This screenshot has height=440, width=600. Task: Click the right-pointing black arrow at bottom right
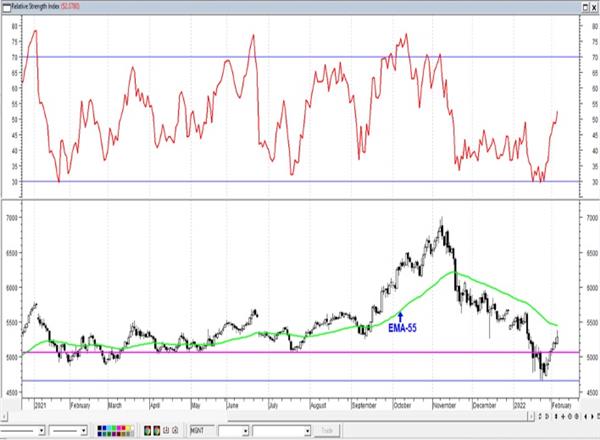592,417
